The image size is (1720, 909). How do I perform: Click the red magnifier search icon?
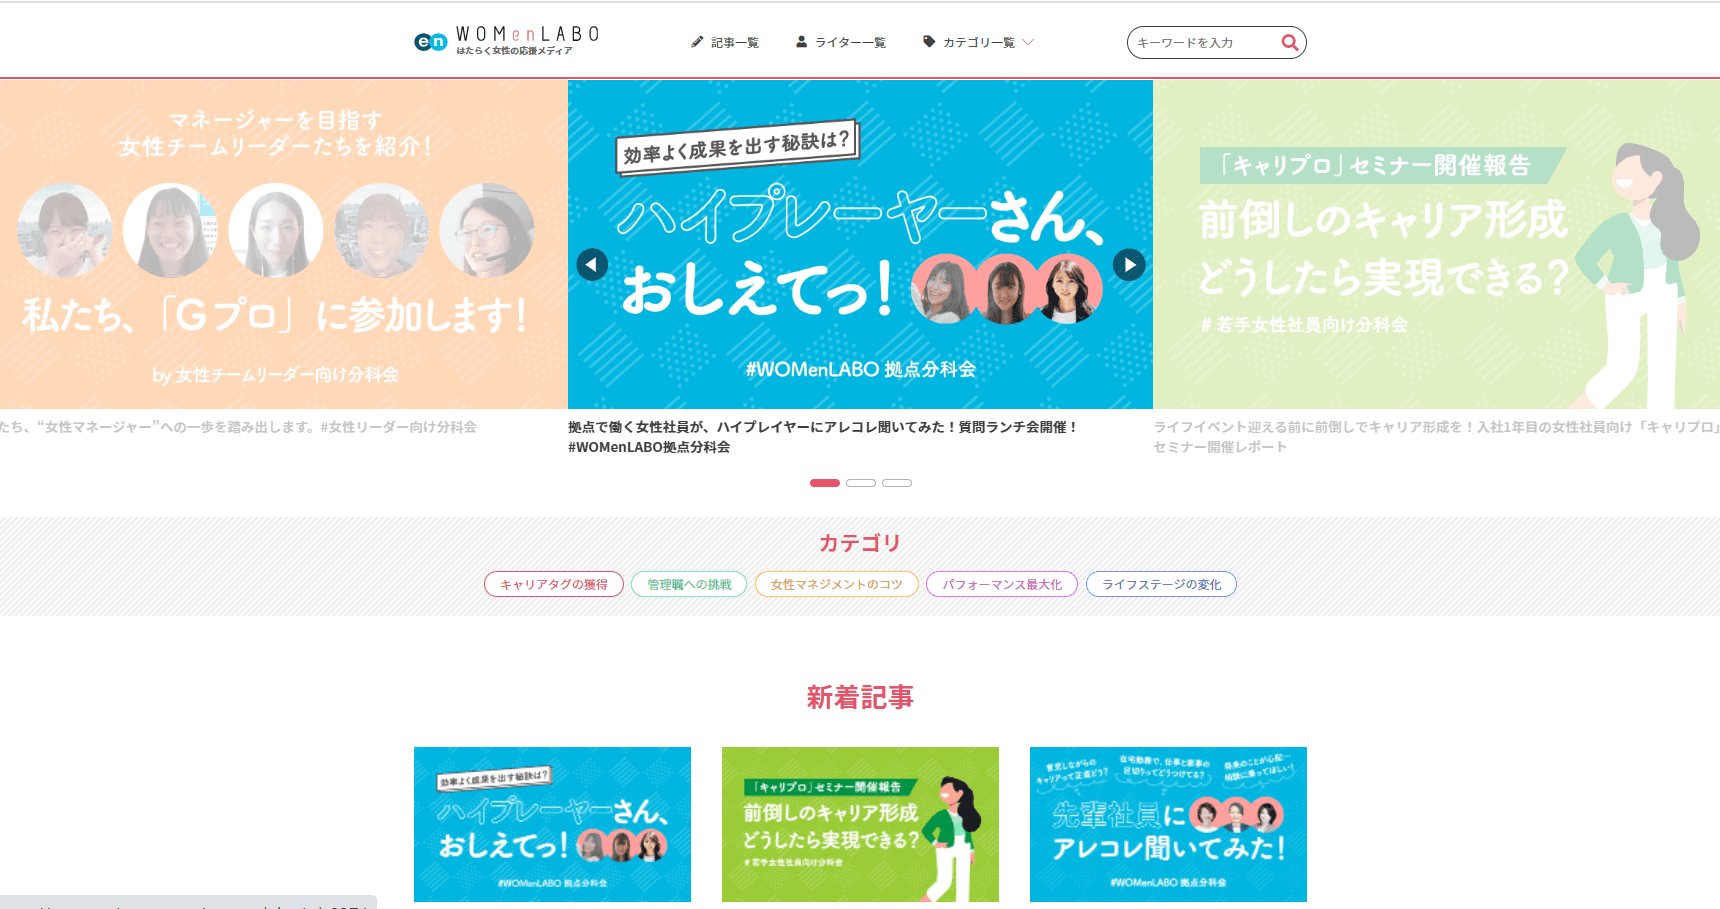1290,42
